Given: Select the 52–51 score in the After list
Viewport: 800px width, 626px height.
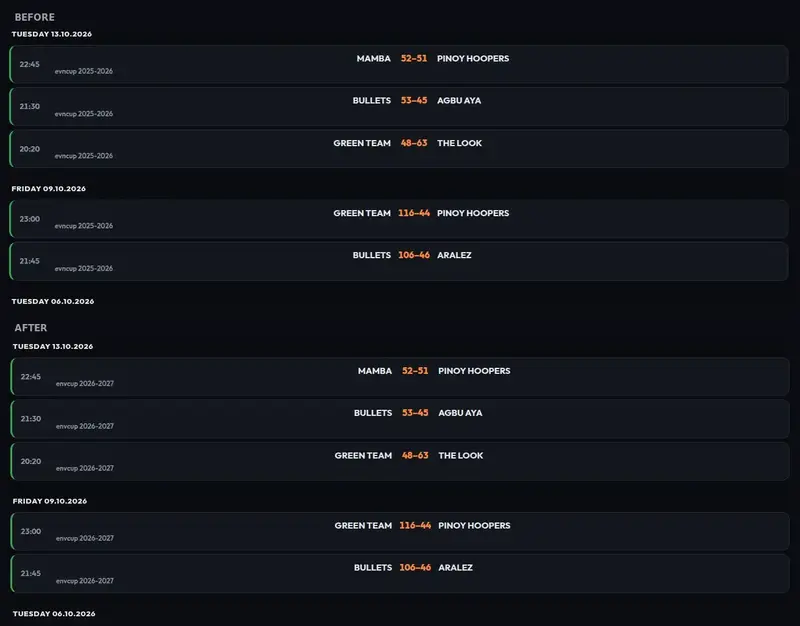Looking at the screenshot, I should click(x=415, y=371).
